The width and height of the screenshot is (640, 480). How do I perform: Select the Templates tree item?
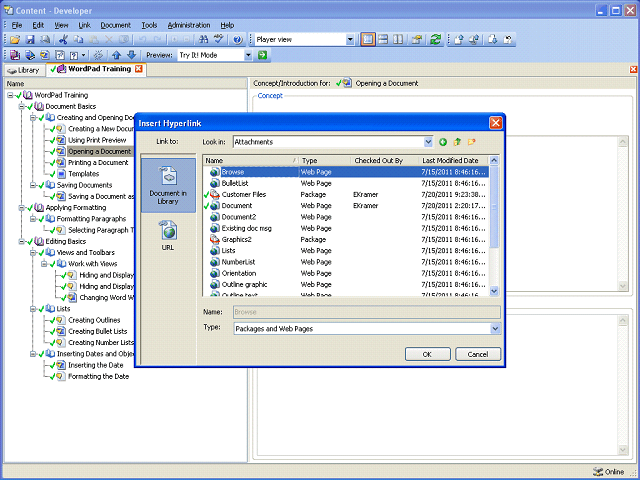click(84, 174)
